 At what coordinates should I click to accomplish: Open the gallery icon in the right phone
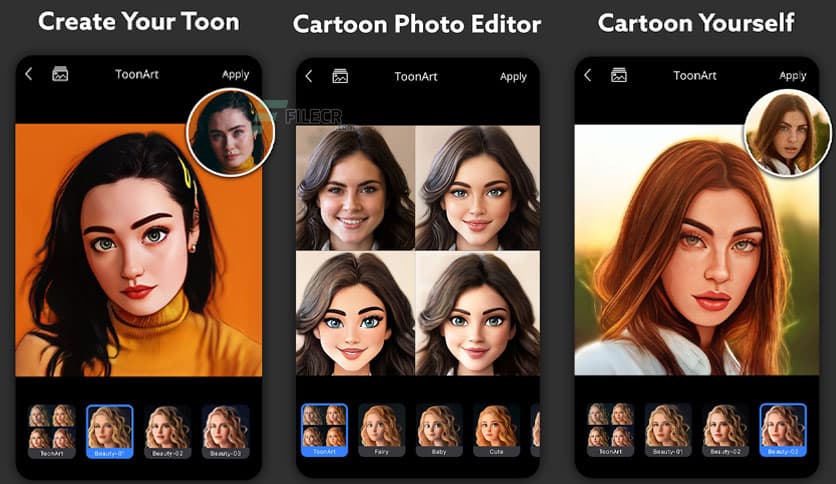pos(619,75)
